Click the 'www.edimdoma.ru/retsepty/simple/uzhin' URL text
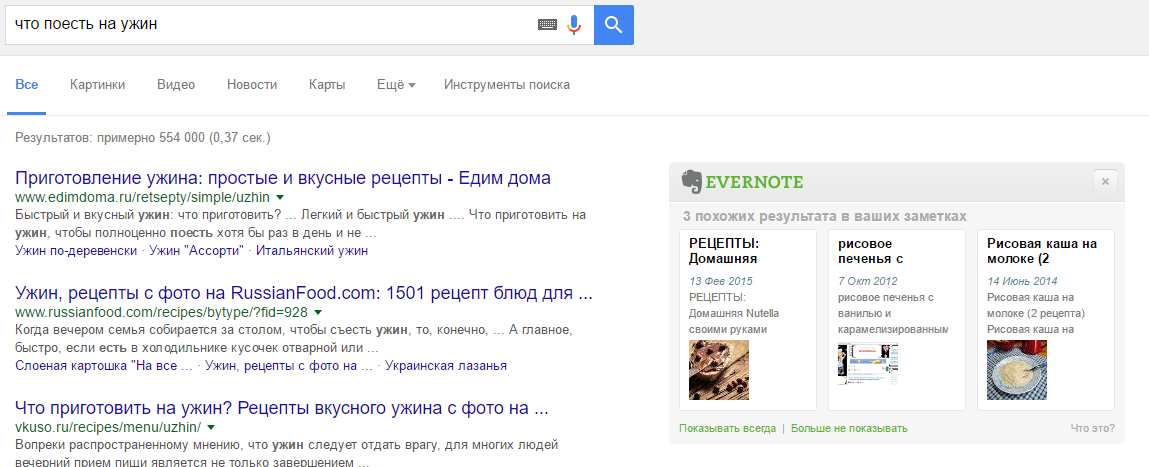This screenshot has height=467, width=1149. click(142, 198)
